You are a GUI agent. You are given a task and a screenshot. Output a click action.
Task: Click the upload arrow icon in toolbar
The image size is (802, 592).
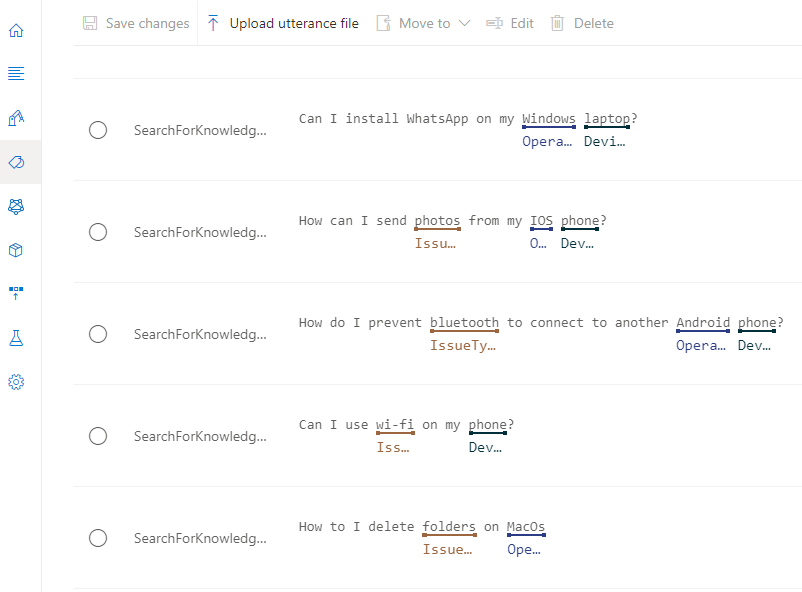click(213, 23)
